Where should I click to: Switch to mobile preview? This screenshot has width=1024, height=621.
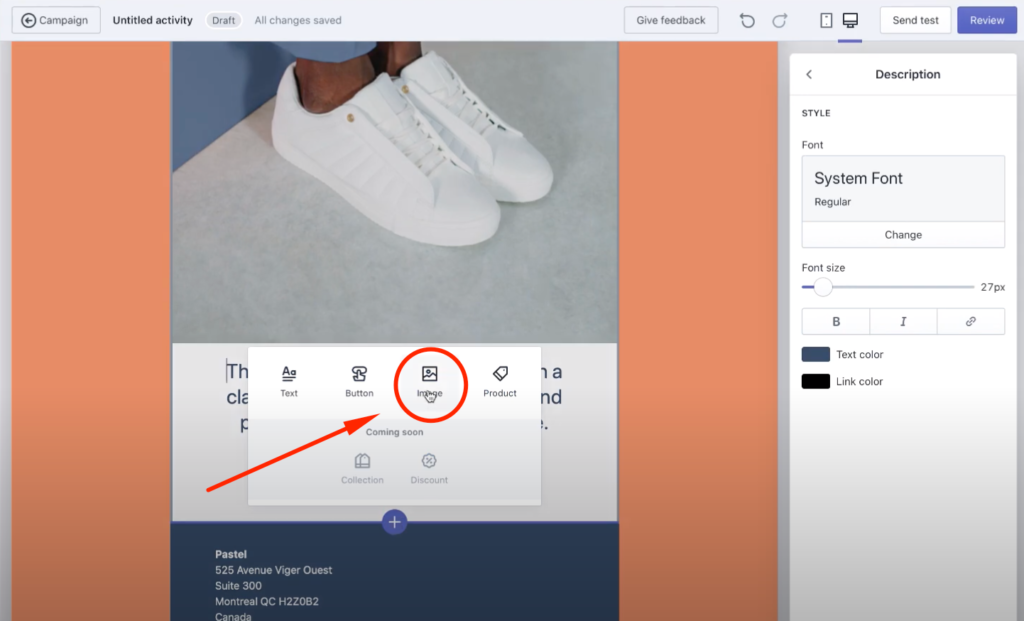click(x=826, y=20)
